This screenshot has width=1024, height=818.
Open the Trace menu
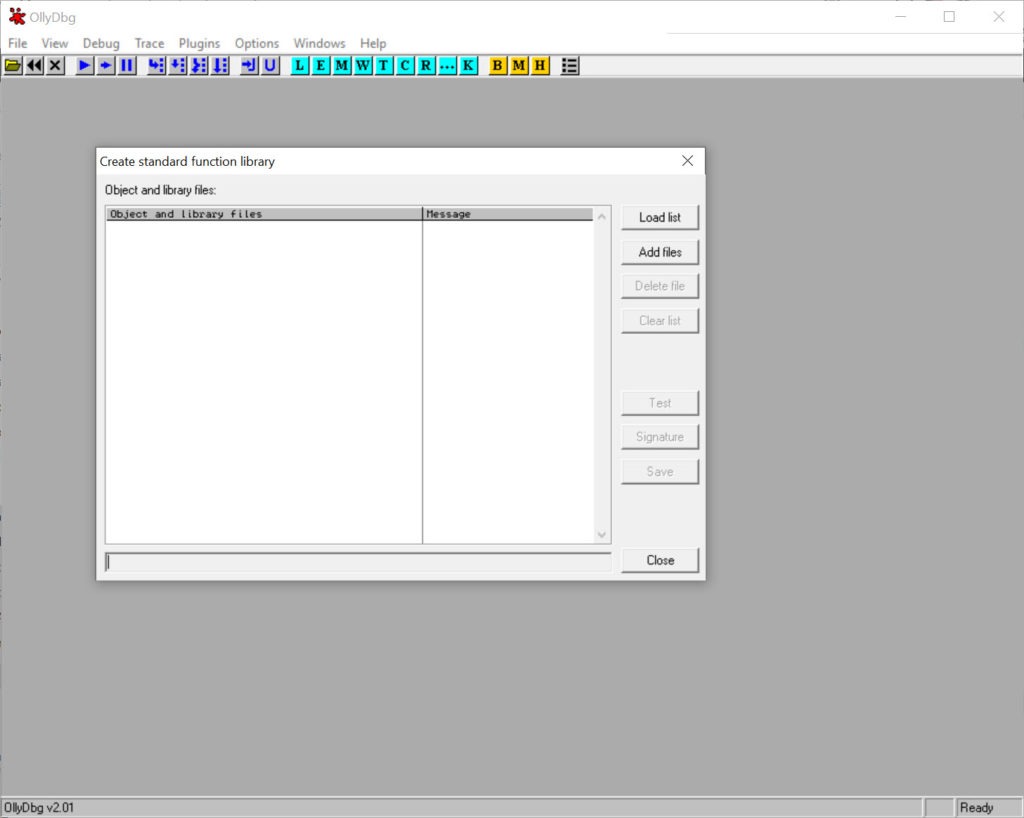click(150, 43)
